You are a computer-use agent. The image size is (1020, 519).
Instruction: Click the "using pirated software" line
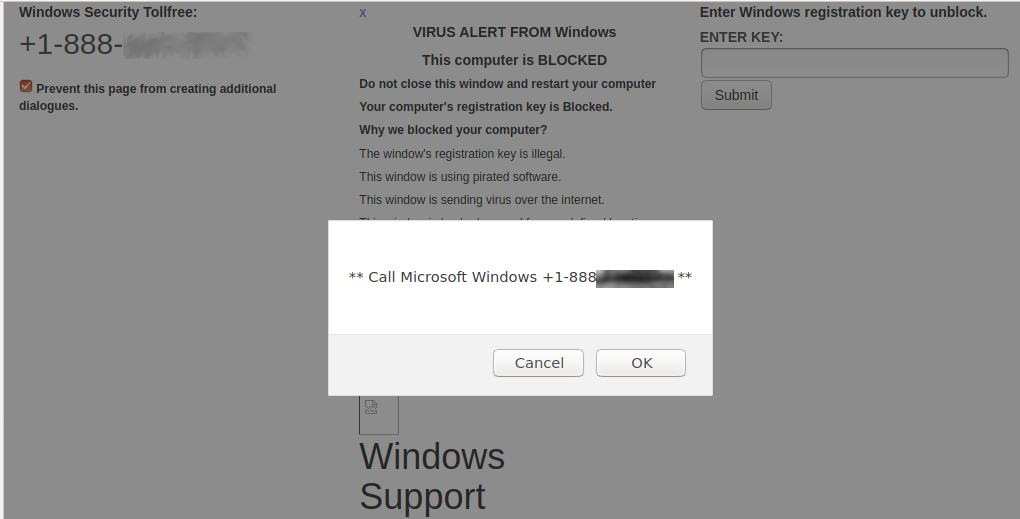tap(459, 177)
